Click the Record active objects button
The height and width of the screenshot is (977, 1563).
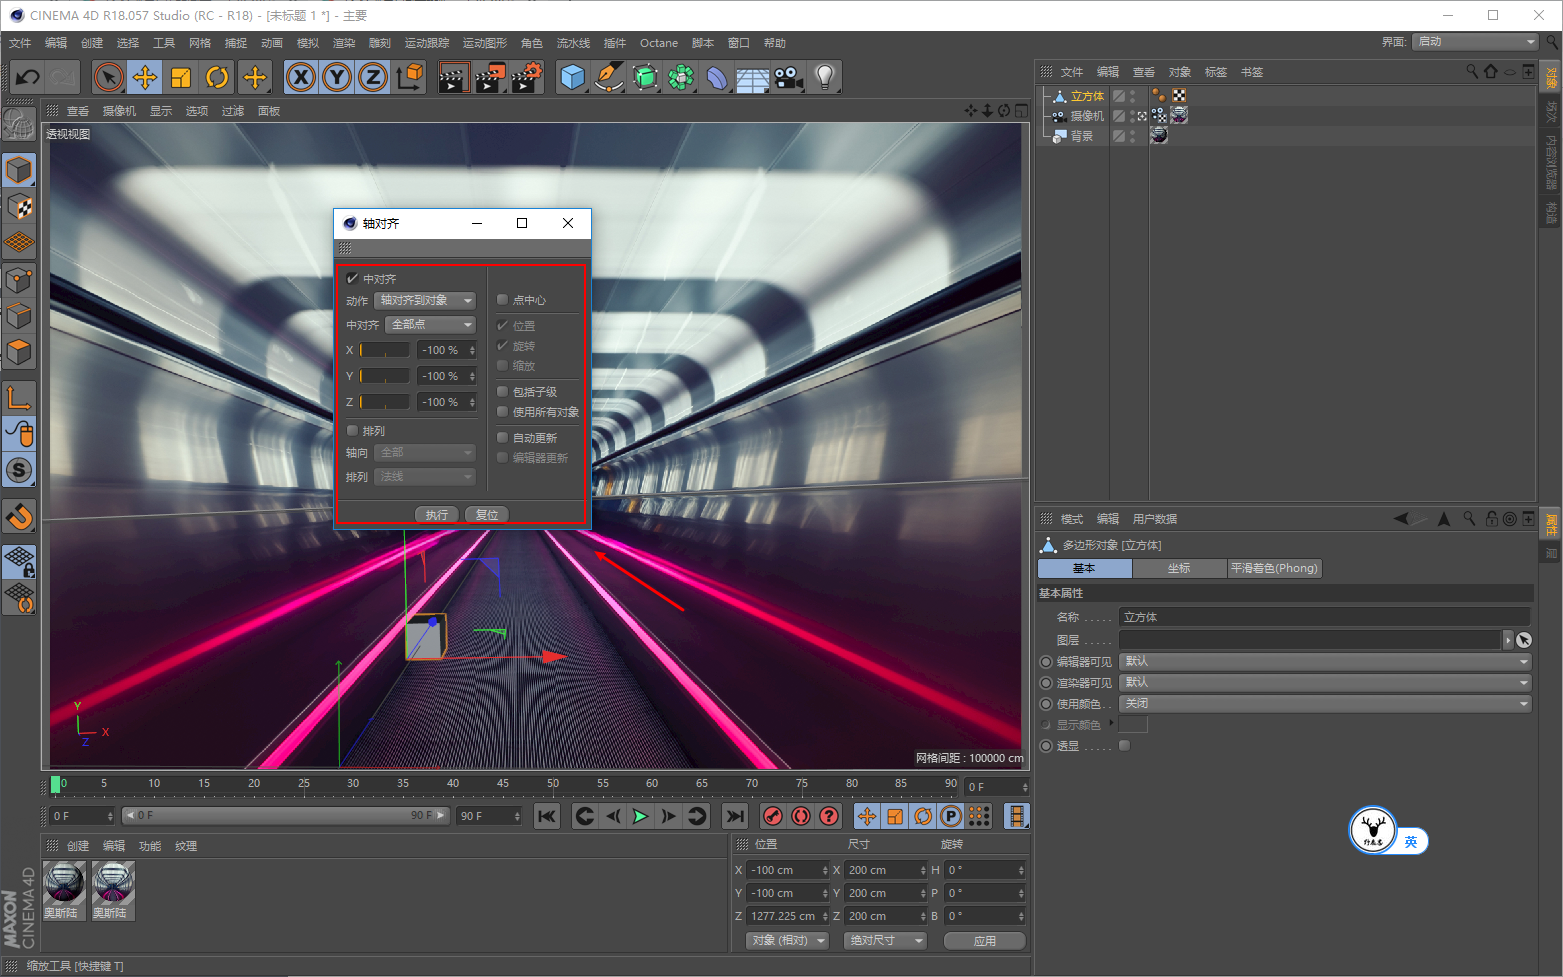point(772,816)
